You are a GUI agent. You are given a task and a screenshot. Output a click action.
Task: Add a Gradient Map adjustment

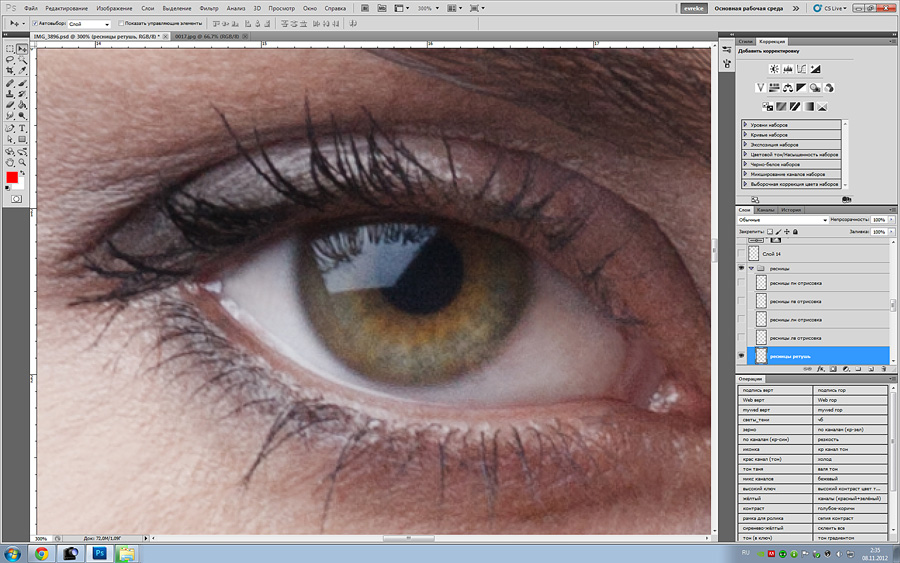pos(809,107)
